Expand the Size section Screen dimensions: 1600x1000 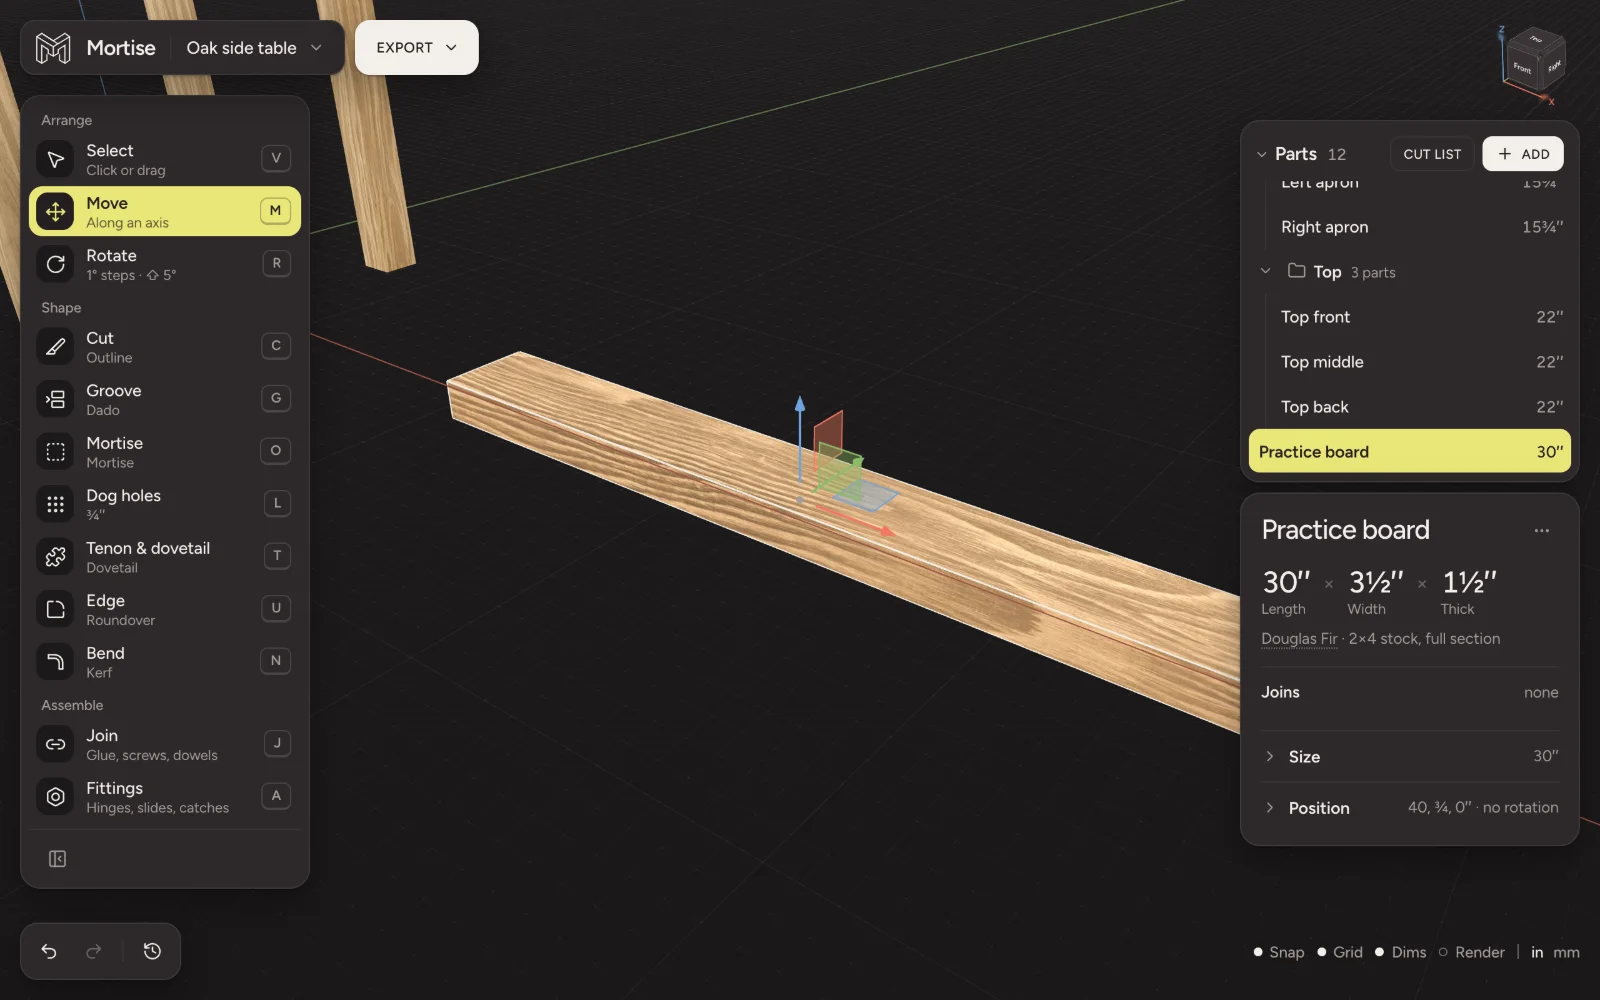pyautogui.click(x=1410, y=756)
